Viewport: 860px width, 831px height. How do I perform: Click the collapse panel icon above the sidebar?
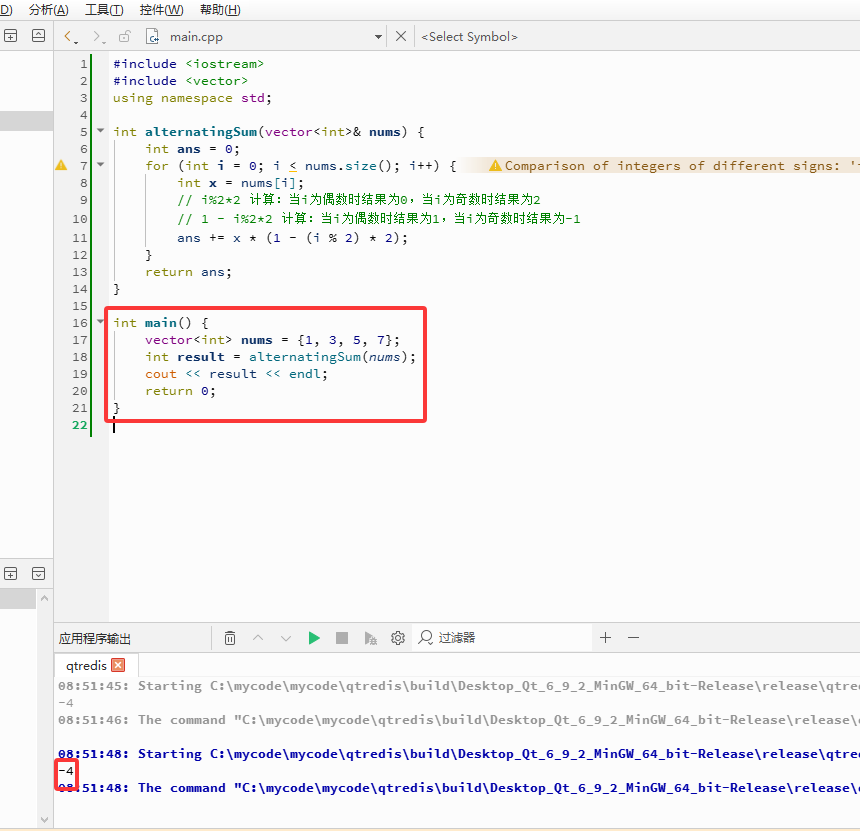click(x=38, y=36)
